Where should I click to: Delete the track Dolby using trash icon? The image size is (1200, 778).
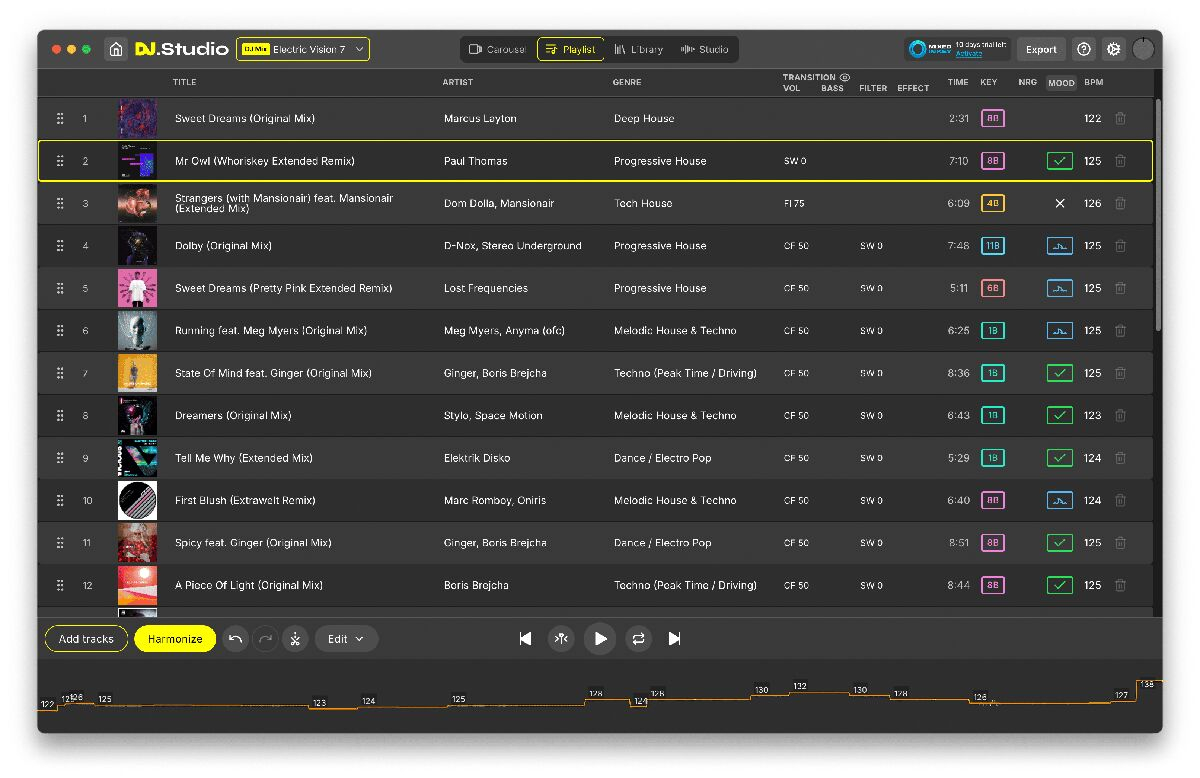[x=1120, y=246]
